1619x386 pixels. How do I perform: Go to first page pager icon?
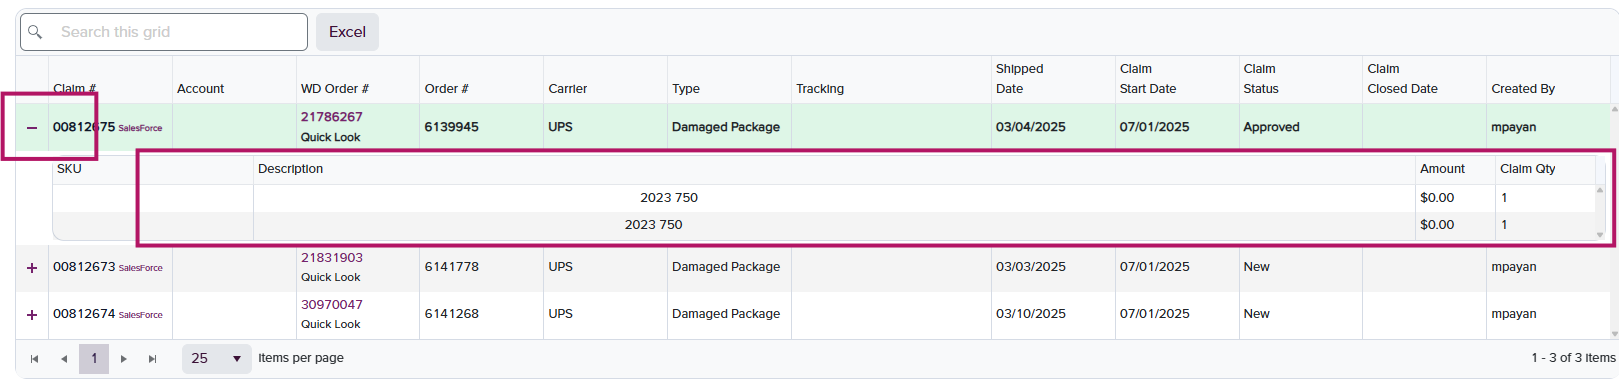34,359
